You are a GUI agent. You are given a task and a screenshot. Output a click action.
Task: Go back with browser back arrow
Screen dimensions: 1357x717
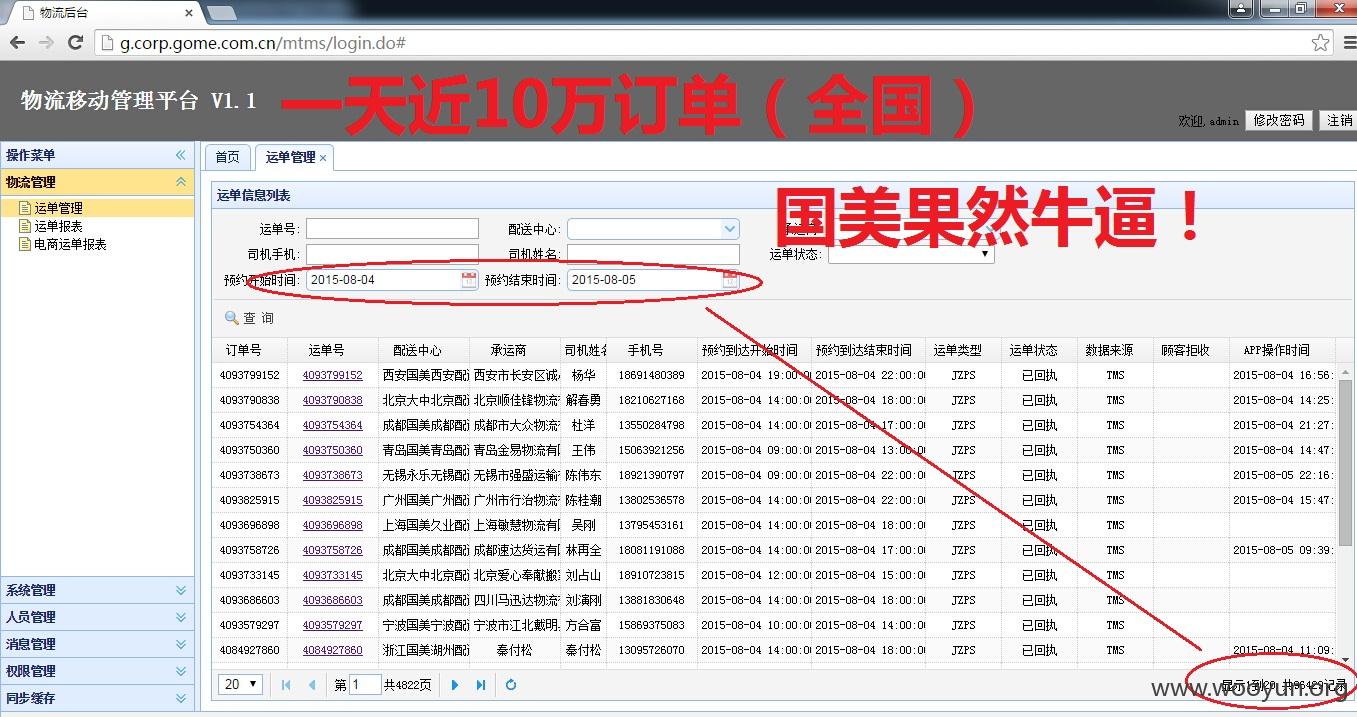click(x=18, y=43)
